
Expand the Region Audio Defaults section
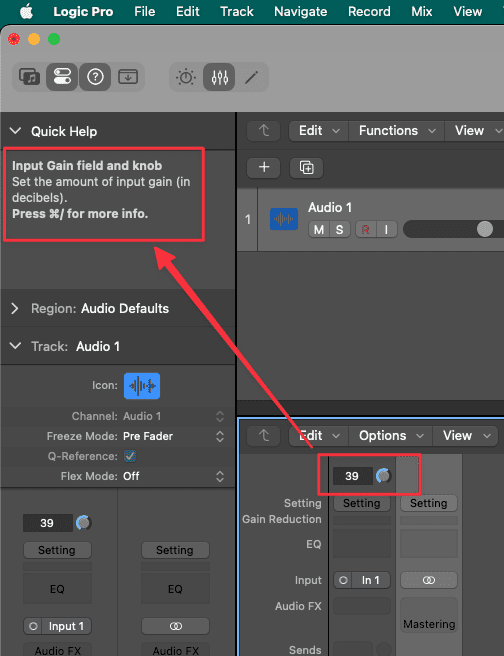15,309
